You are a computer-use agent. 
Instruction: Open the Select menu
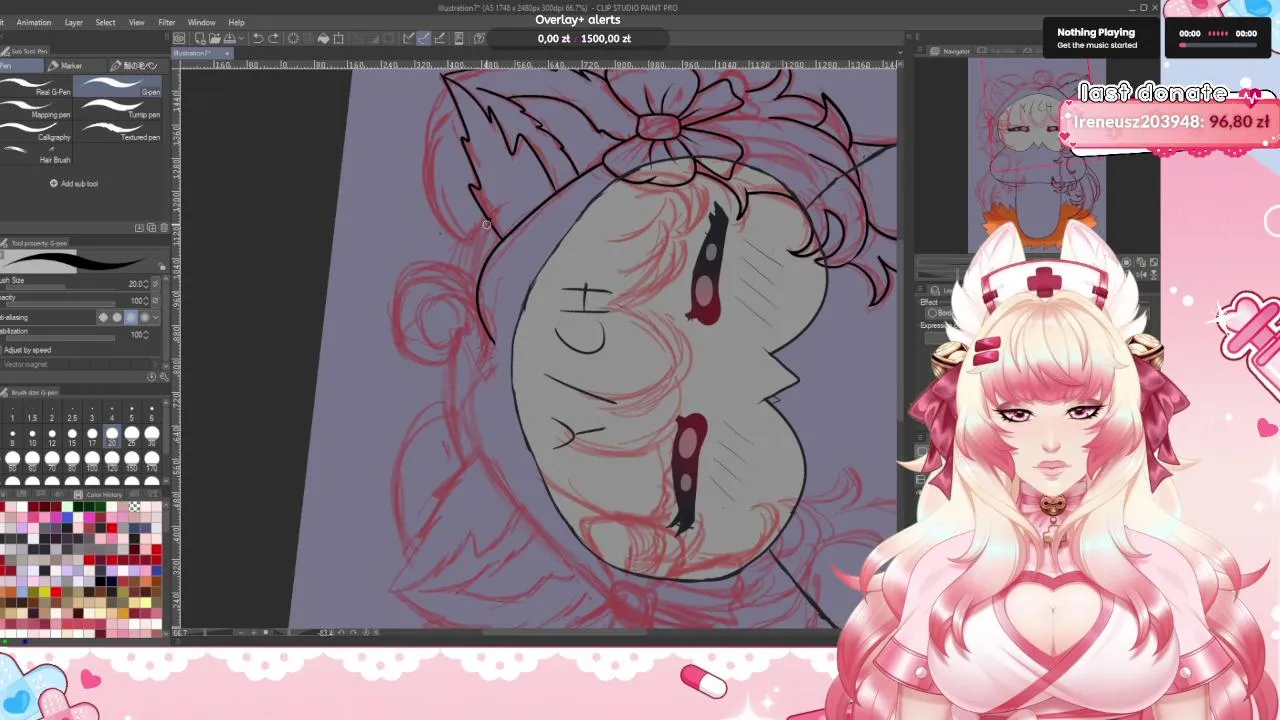pyautogui.click(x=105, y=22)
